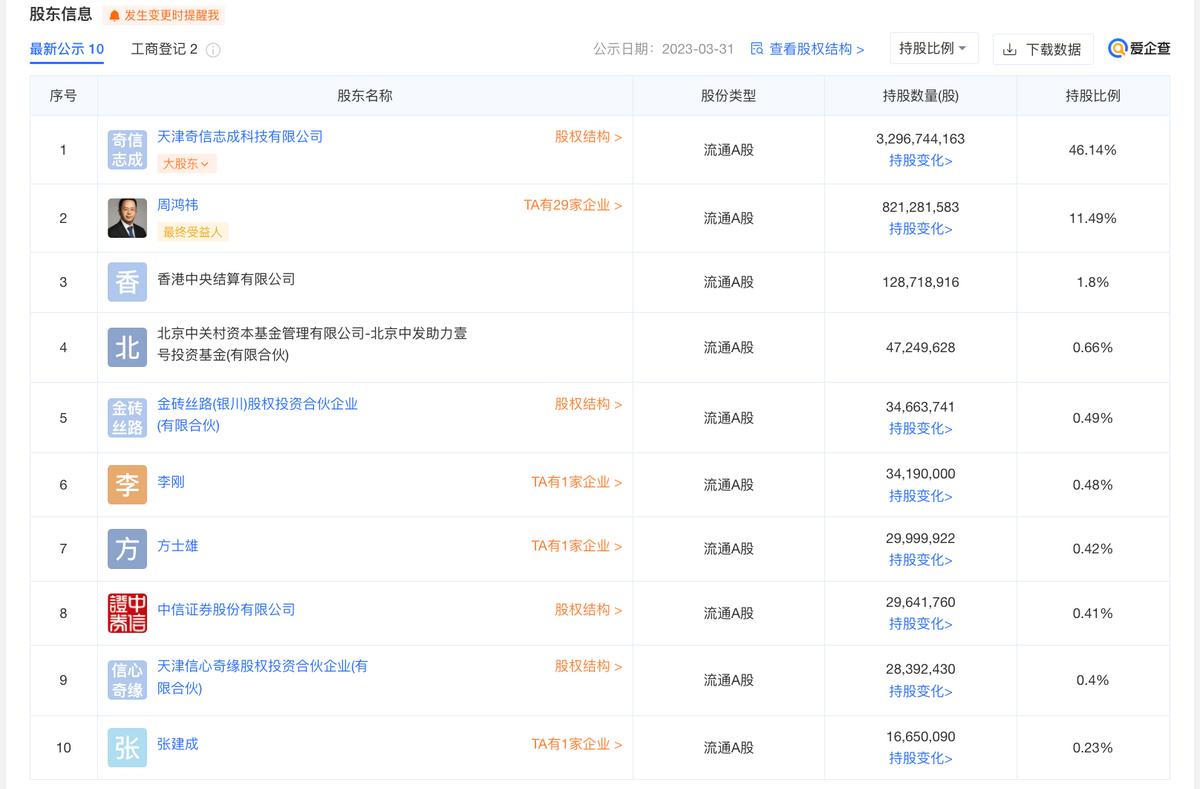
Task: Click the 中信 logo of 中信证券
Action: 126,613
